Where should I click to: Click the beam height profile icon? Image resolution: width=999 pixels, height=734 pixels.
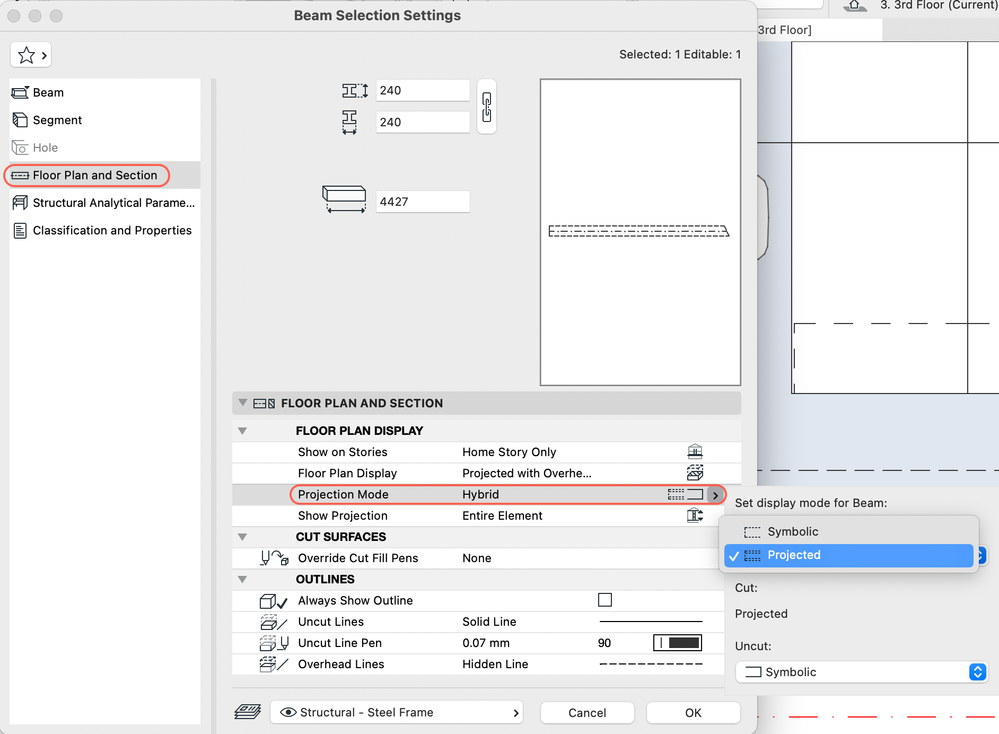(354, 90)
